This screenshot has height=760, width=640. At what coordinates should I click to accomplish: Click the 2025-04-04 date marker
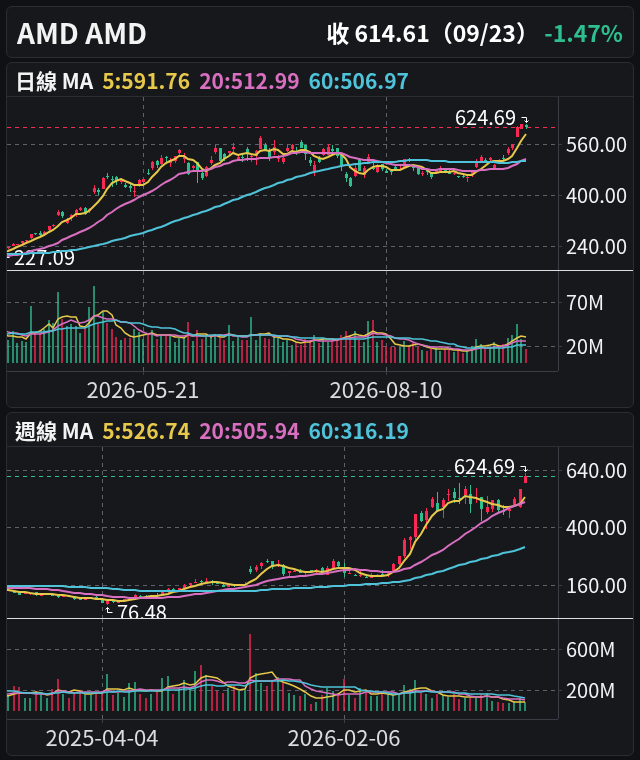click(102, 739)
